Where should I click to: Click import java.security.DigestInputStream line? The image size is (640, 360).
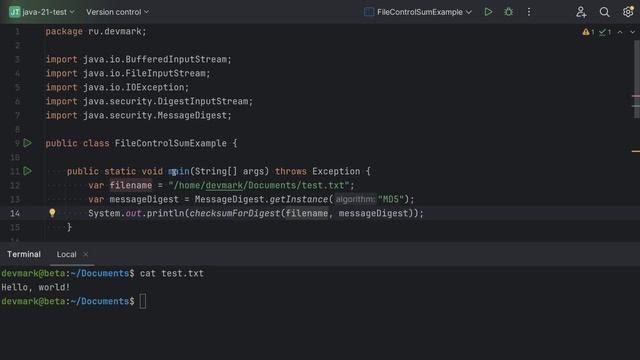click(149, 101)
